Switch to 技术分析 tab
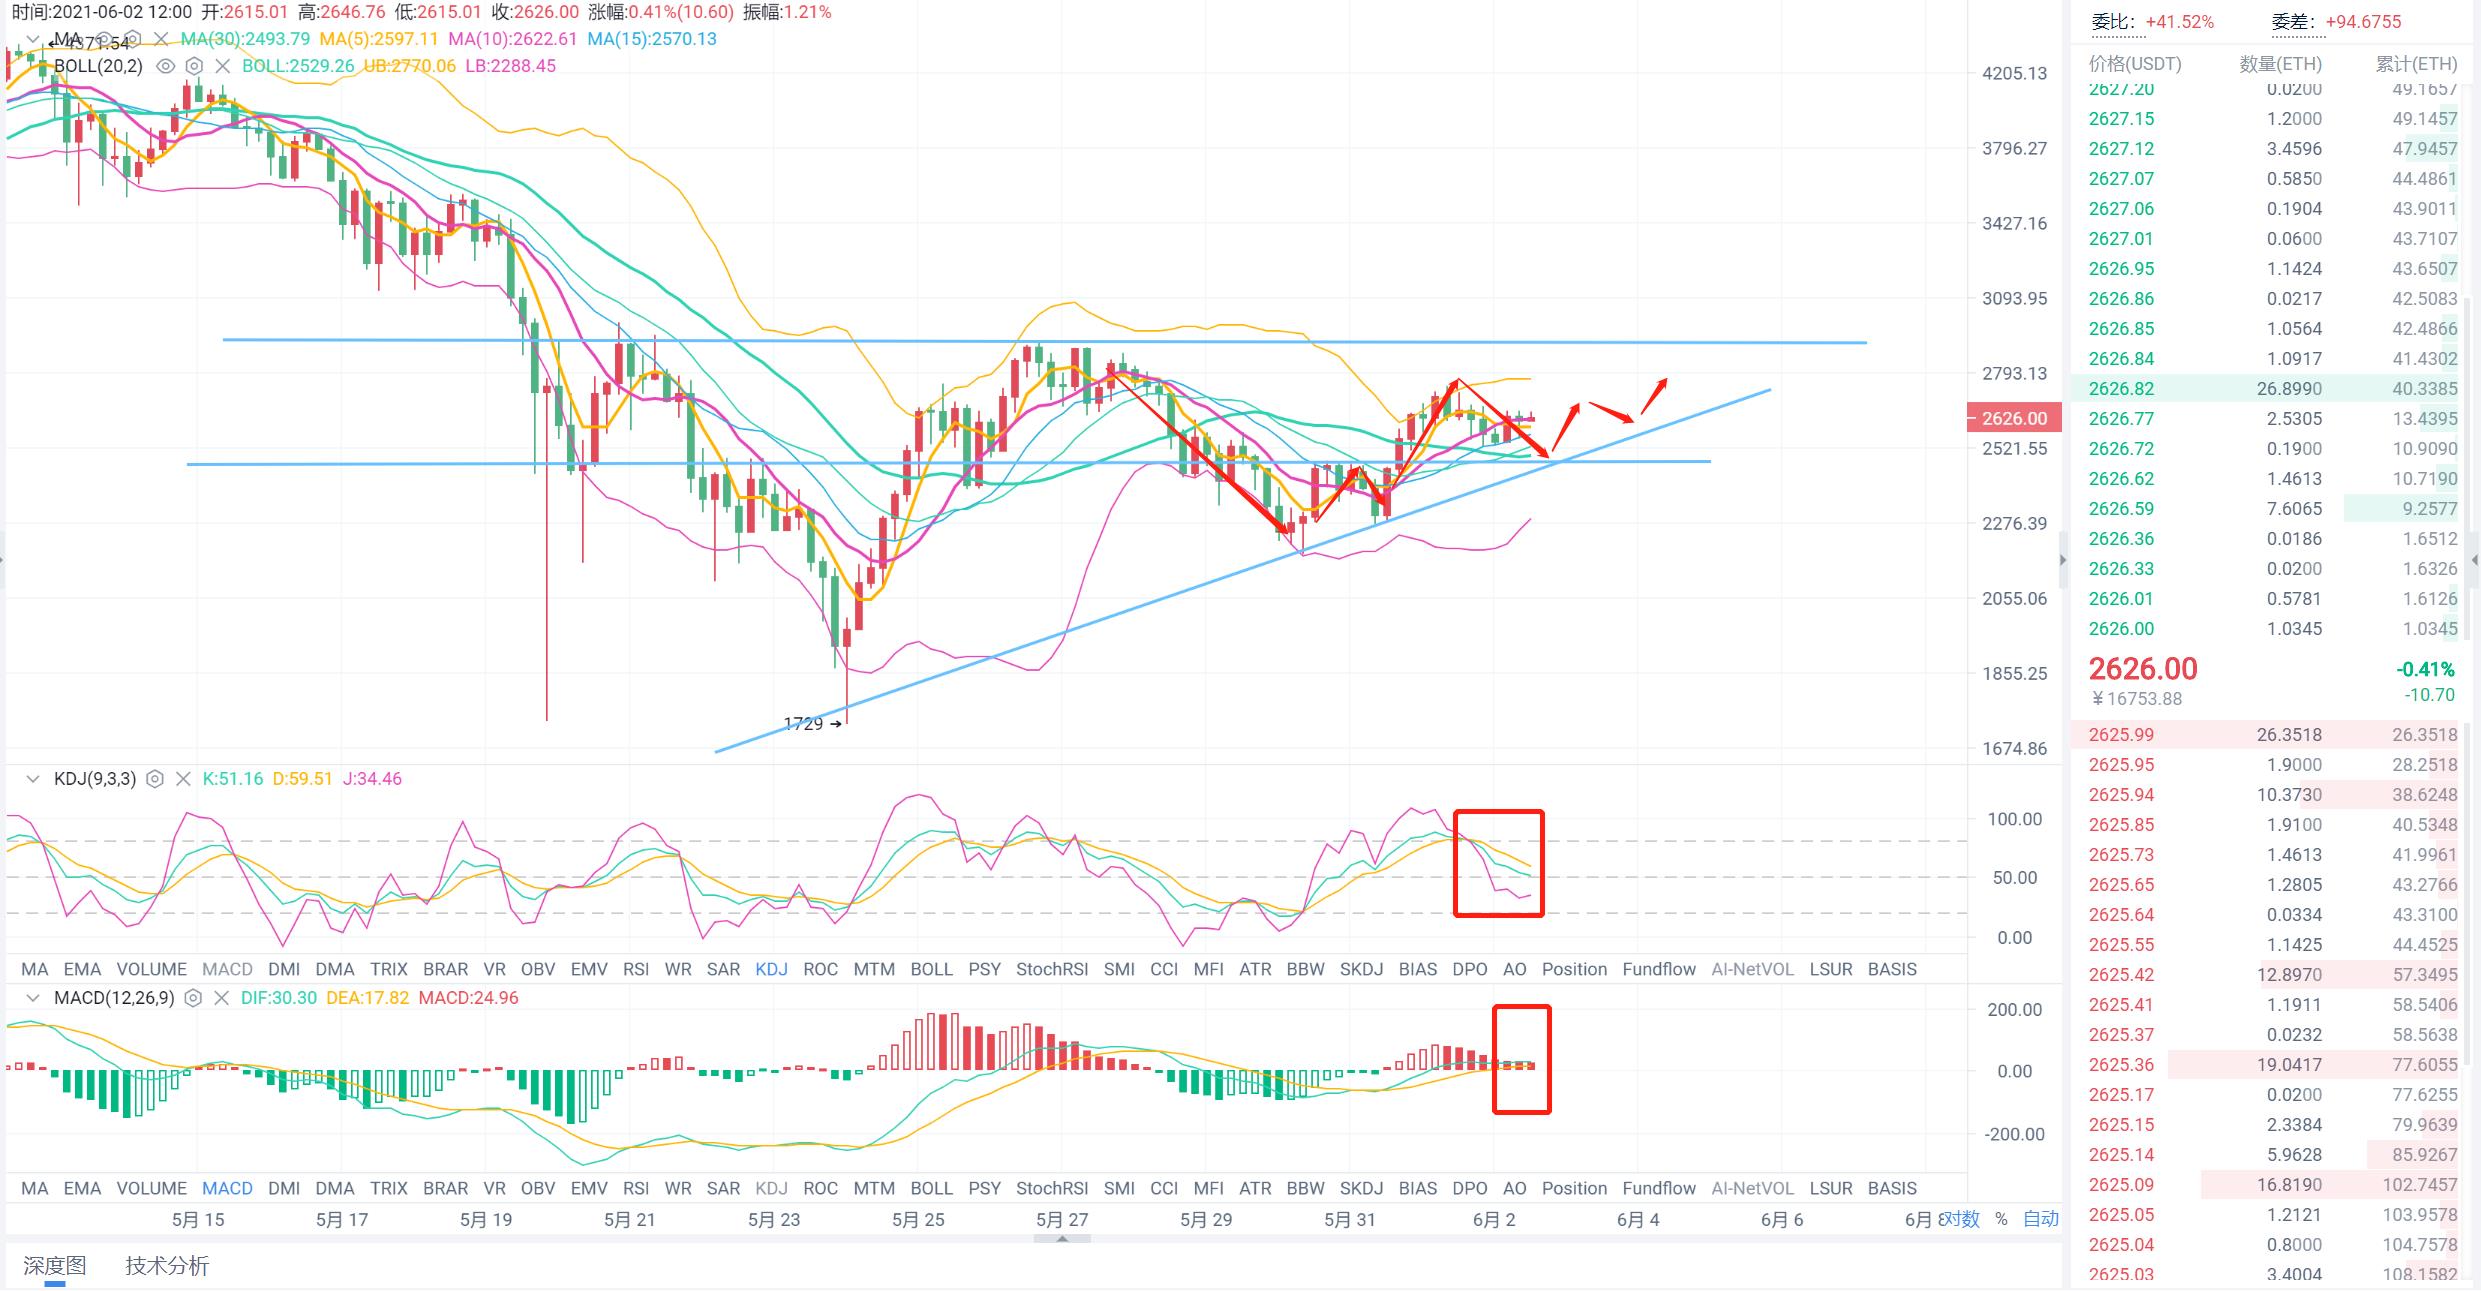 pyautogui.click(x=167, y=1266)
